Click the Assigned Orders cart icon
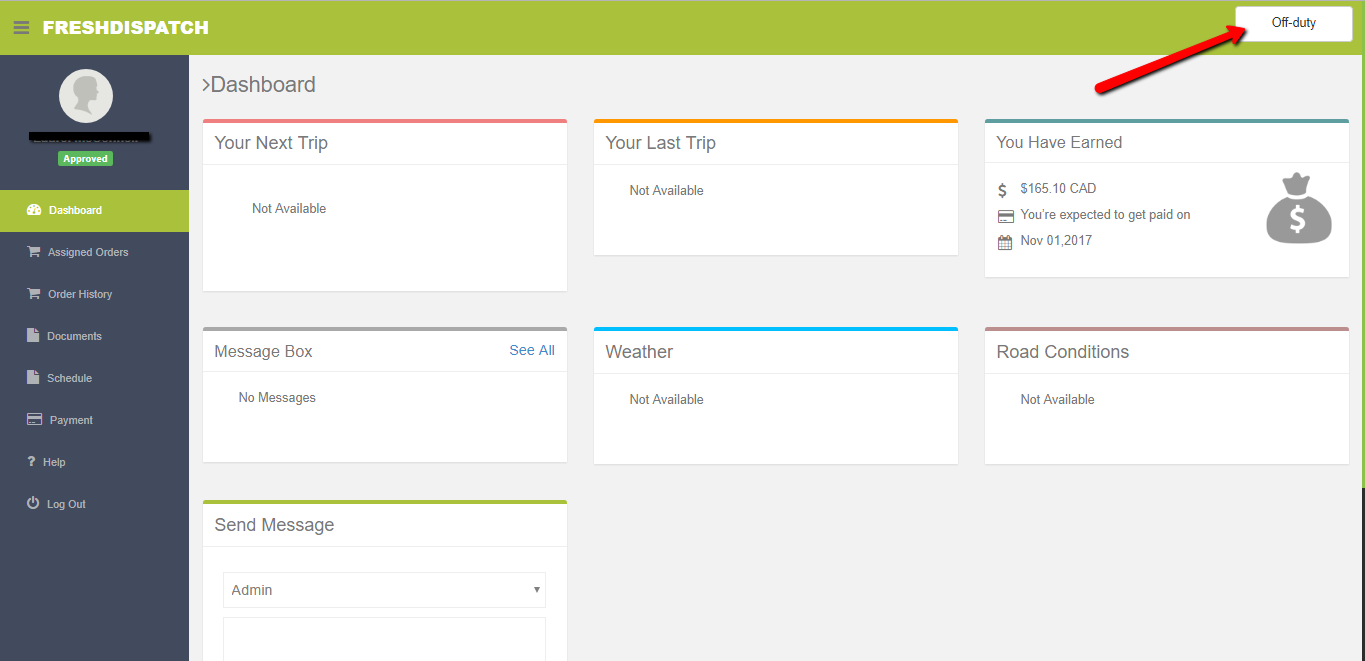The width and height of the screenshot is (1365, 661). (34, 252)
